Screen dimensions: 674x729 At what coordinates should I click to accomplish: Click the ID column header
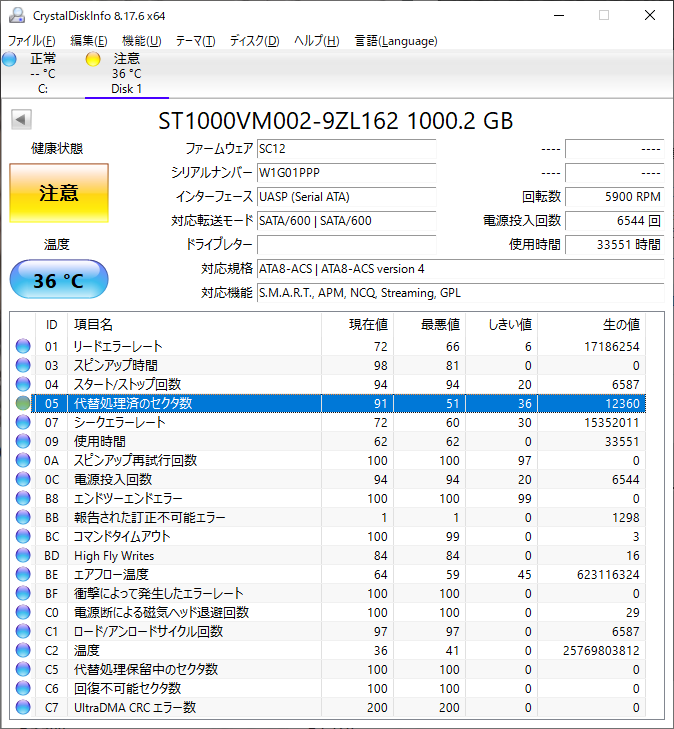point(52,325)
